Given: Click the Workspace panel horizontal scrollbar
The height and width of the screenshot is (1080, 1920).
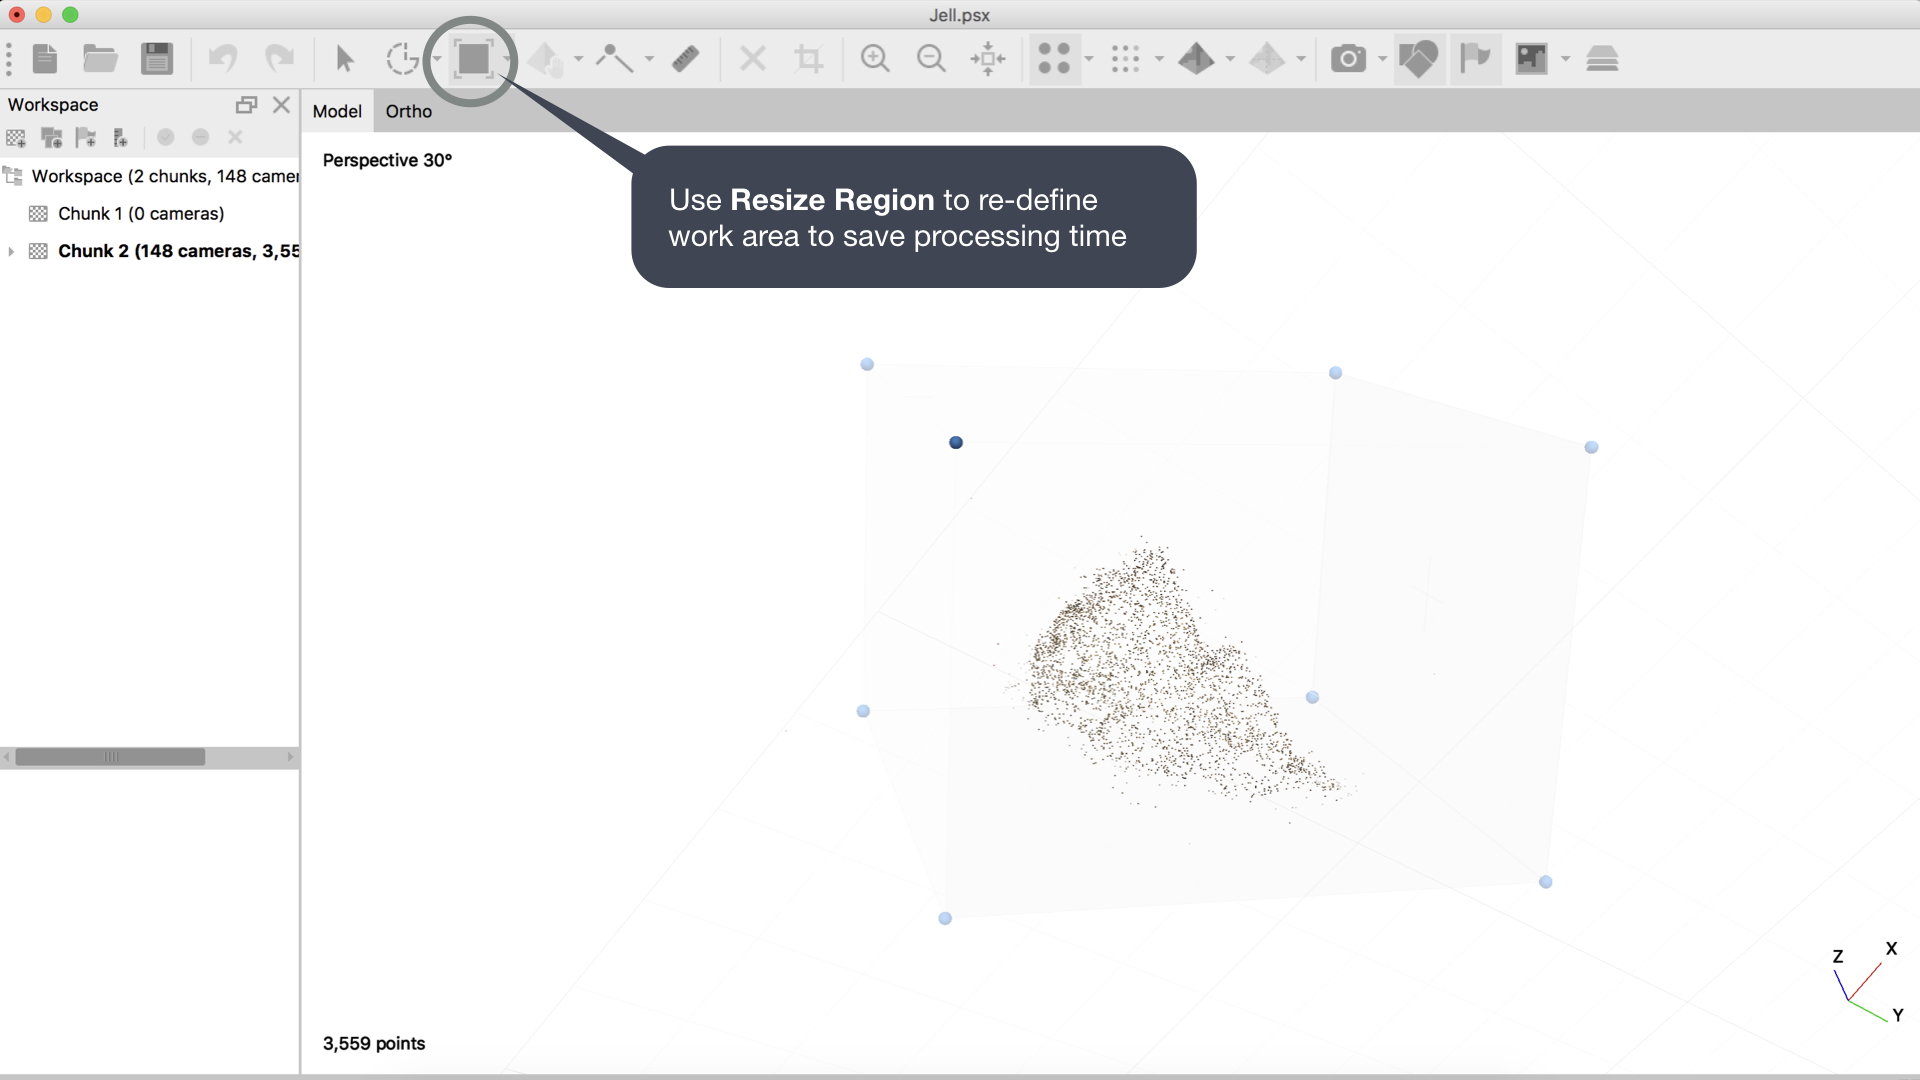Looking at the screenshot, I should click(x=110, y=757).
